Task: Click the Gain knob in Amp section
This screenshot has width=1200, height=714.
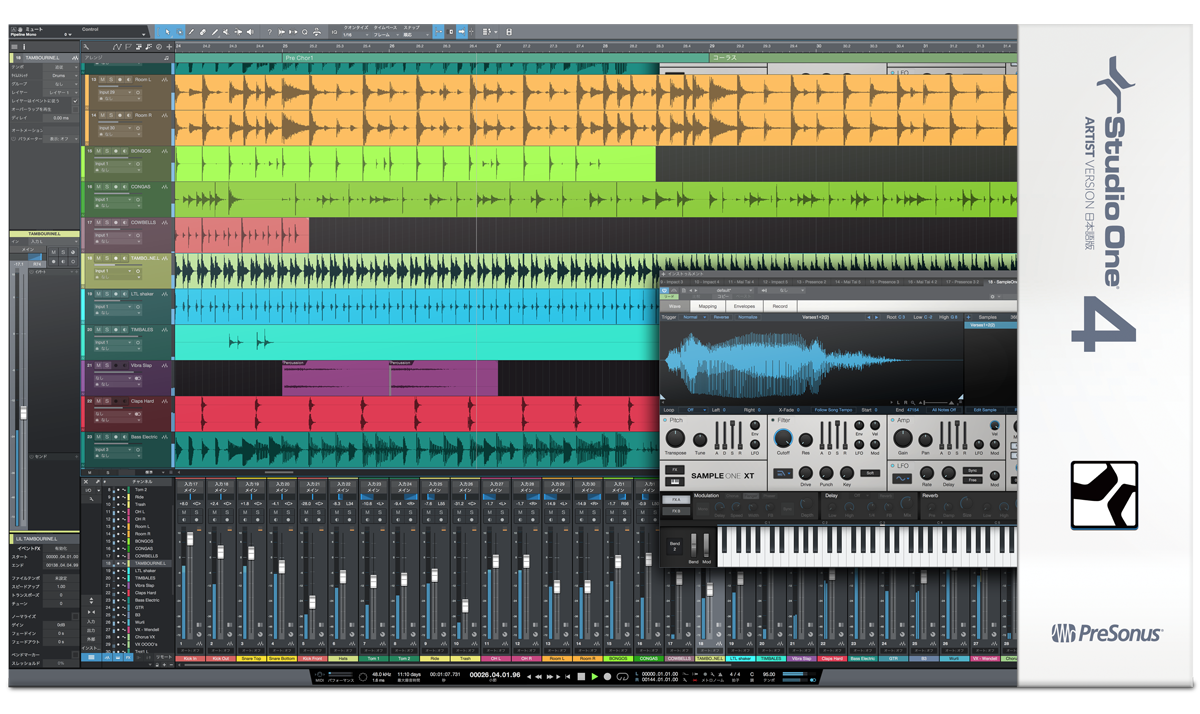Action: point(903,438)
